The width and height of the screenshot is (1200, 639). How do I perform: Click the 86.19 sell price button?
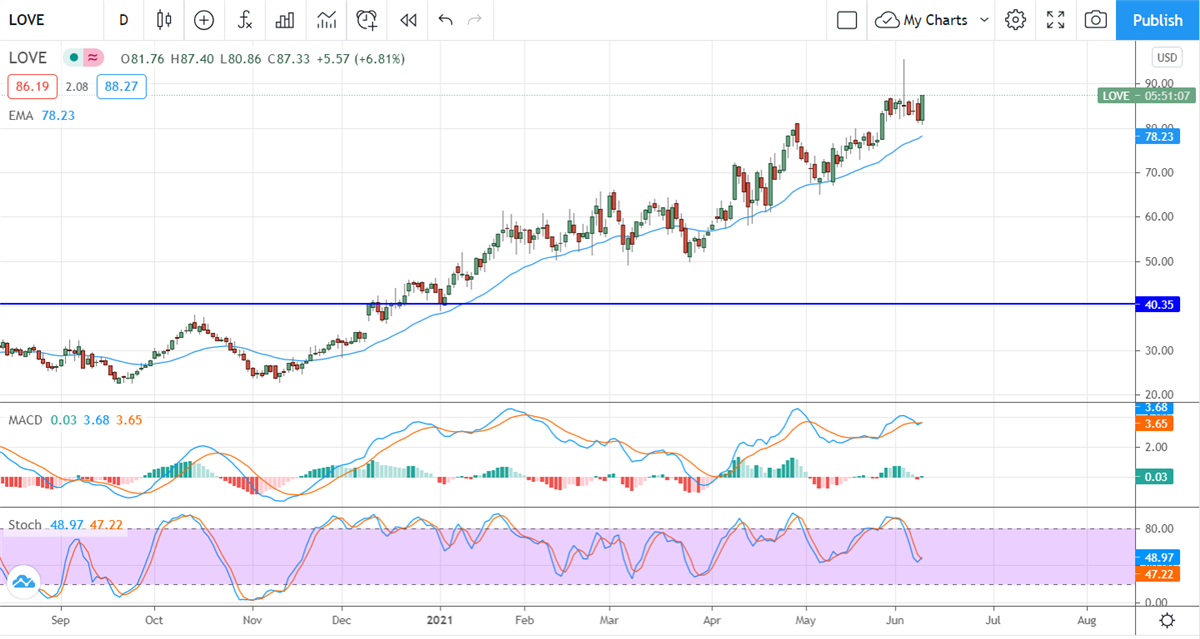coord(33,87)
